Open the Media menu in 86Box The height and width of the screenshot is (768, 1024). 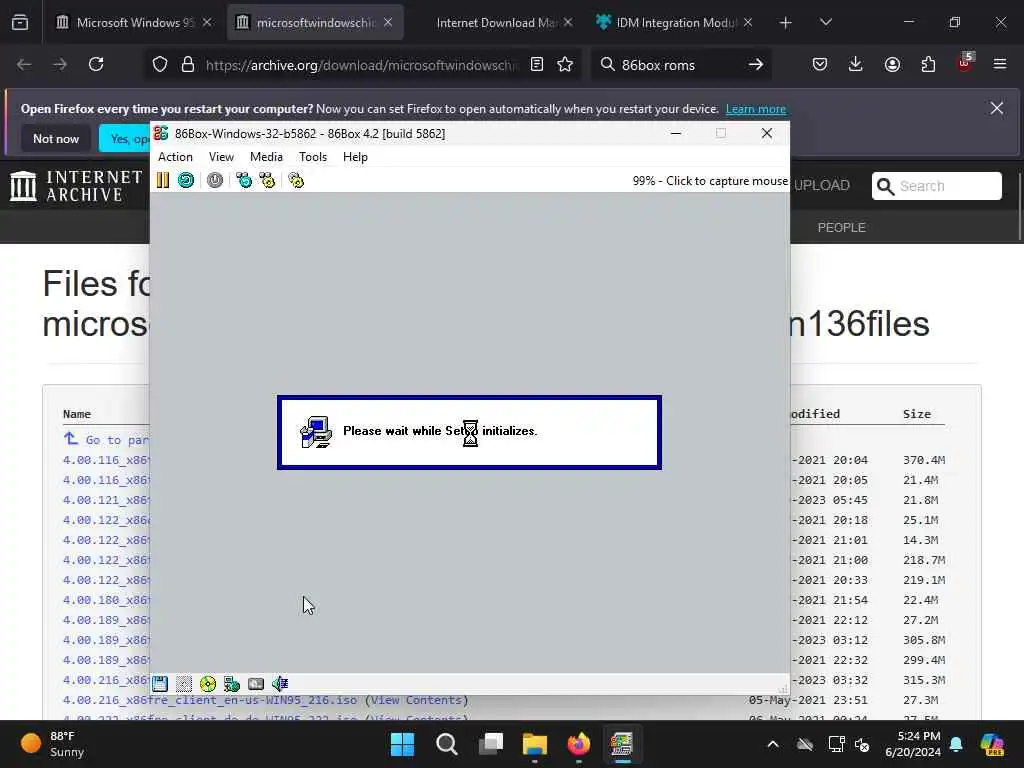coord(266,157)
